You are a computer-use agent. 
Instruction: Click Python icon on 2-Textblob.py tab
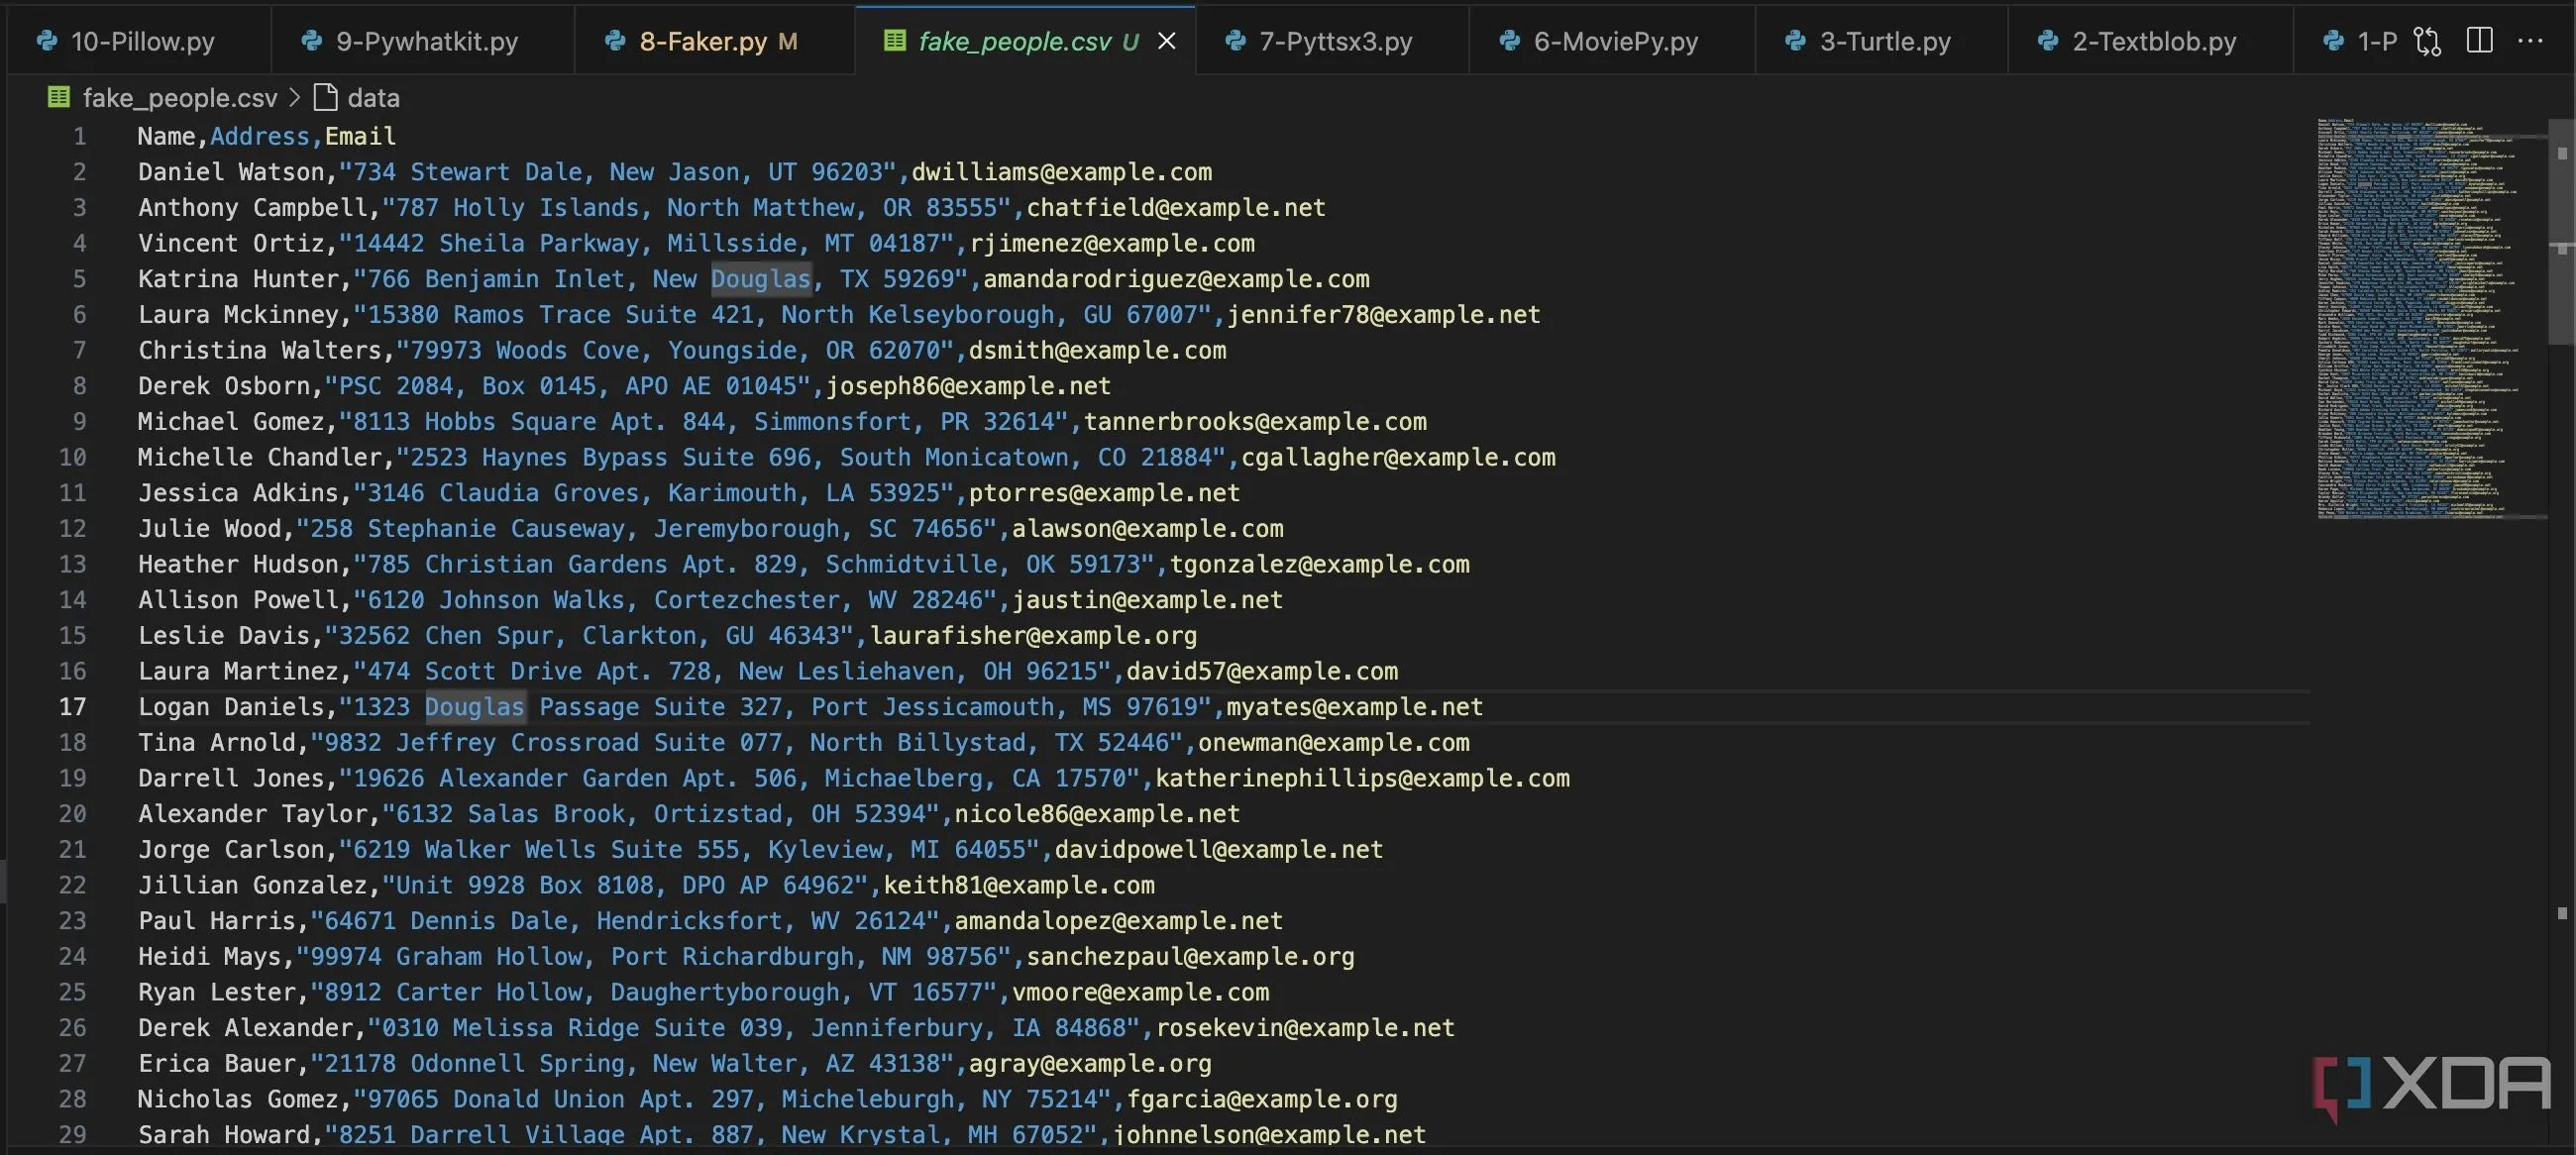(2048, 41)
